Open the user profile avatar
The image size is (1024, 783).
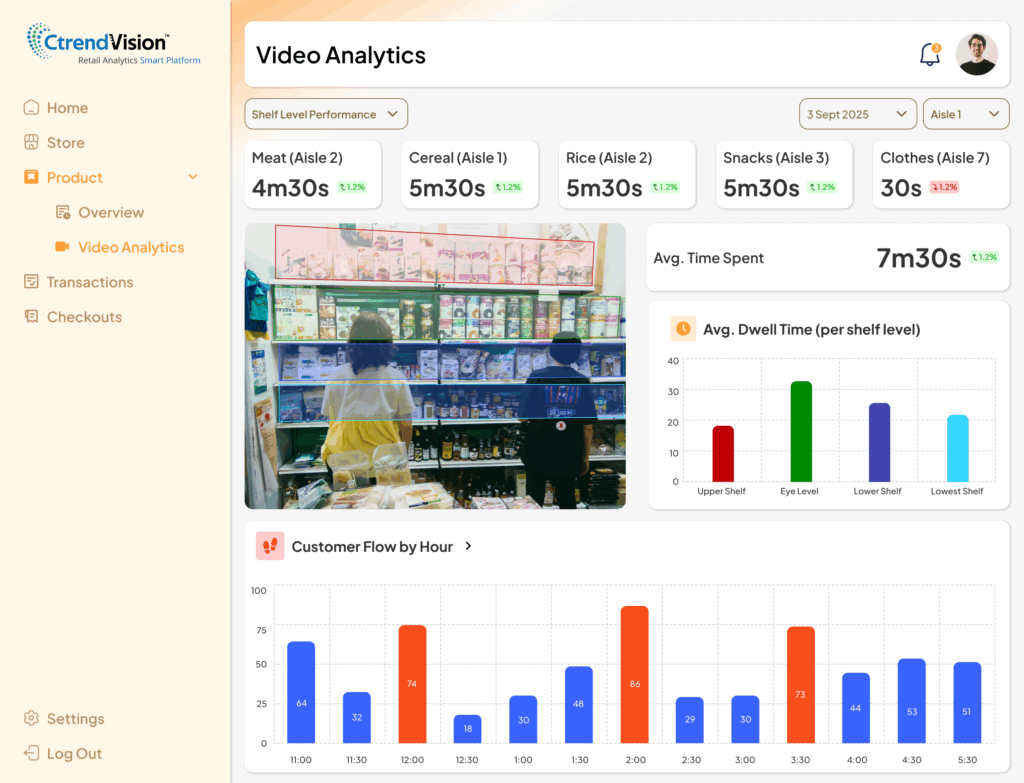(x=976, y=55)
